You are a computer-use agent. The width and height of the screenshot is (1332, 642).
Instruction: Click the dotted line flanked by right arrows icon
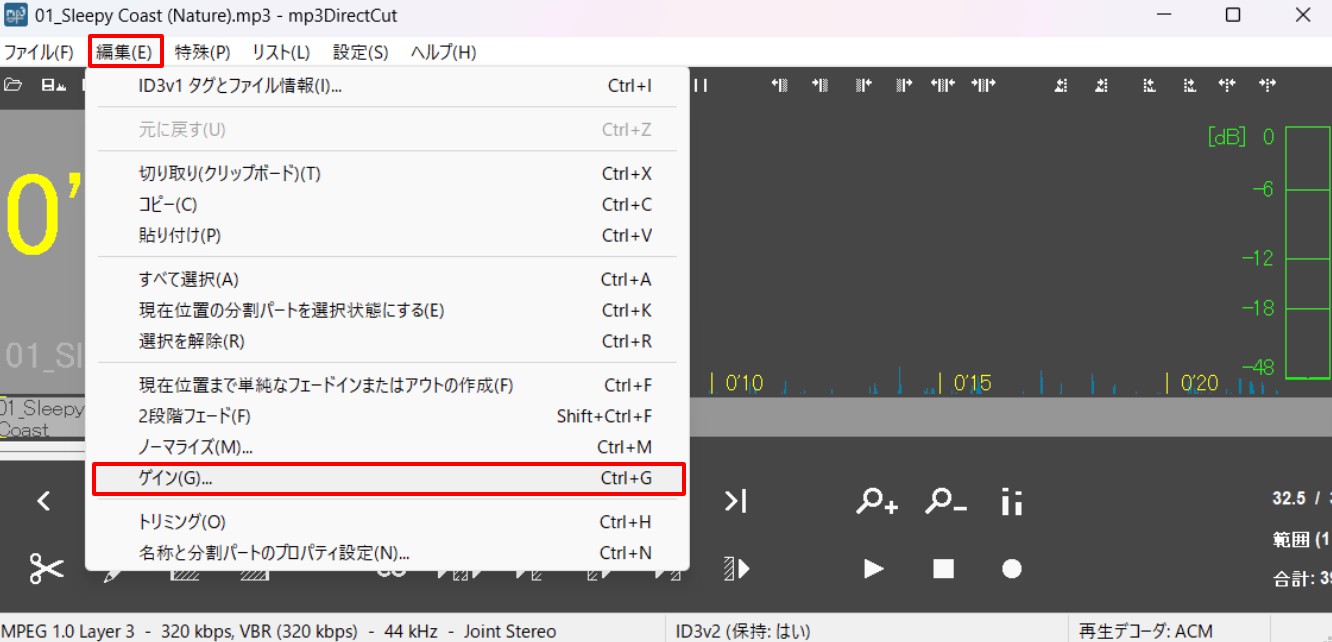pyautogui.click(x=1268, y=85)
